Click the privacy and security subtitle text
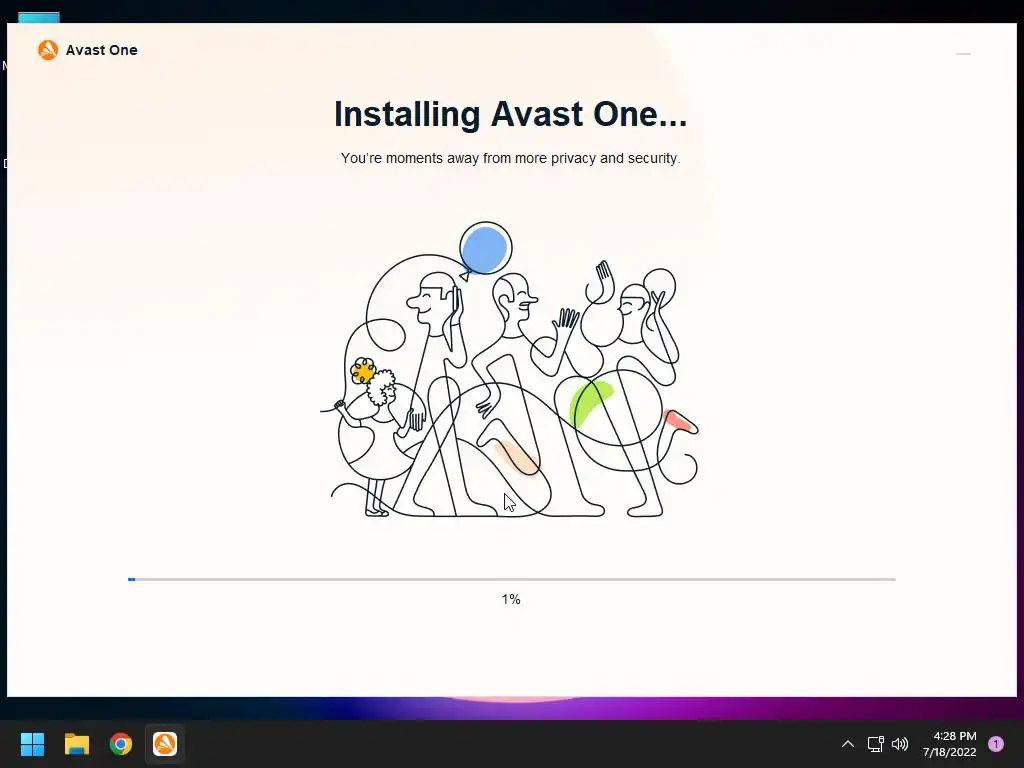 point(511,158)
